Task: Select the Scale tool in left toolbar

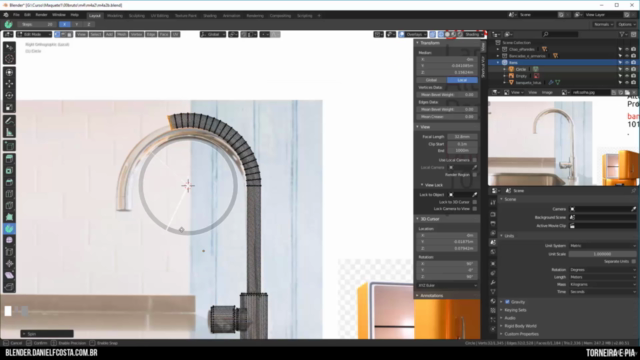Action: pyautogui.click(x=9, y=107)
